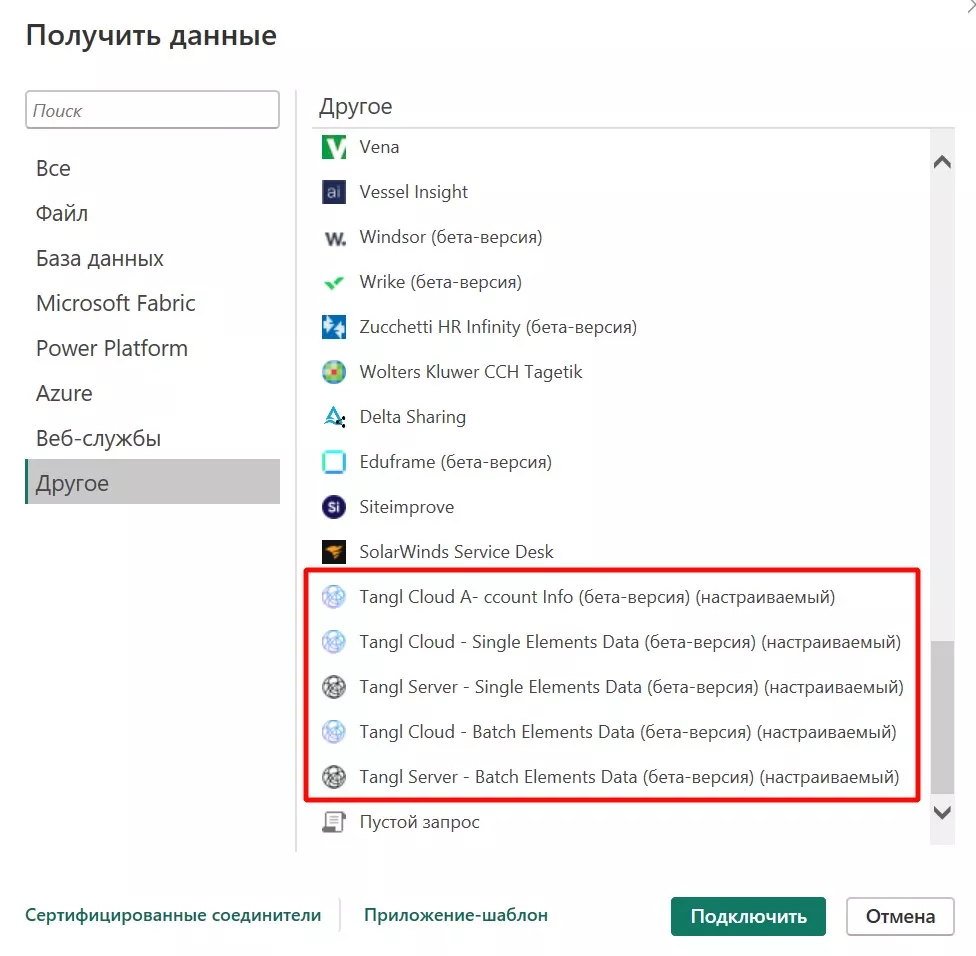Select the Siteimprove connector icon

click(x=333, y=507)
